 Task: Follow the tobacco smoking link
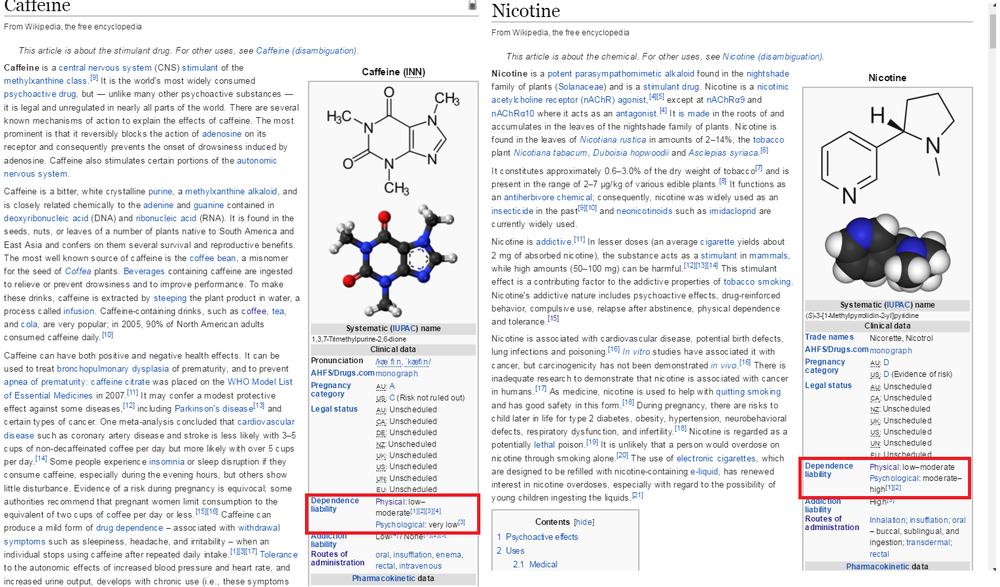(757, 281)
